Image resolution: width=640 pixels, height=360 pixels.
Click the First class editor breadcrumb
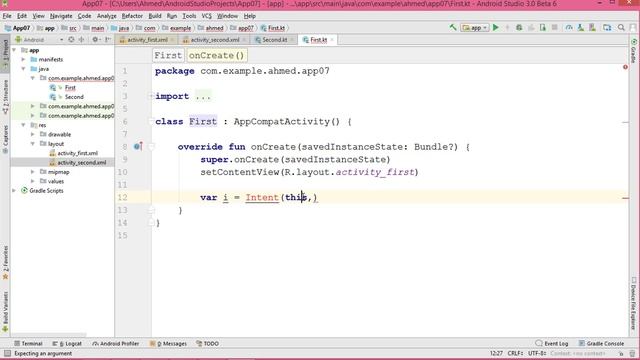point(168,56)
